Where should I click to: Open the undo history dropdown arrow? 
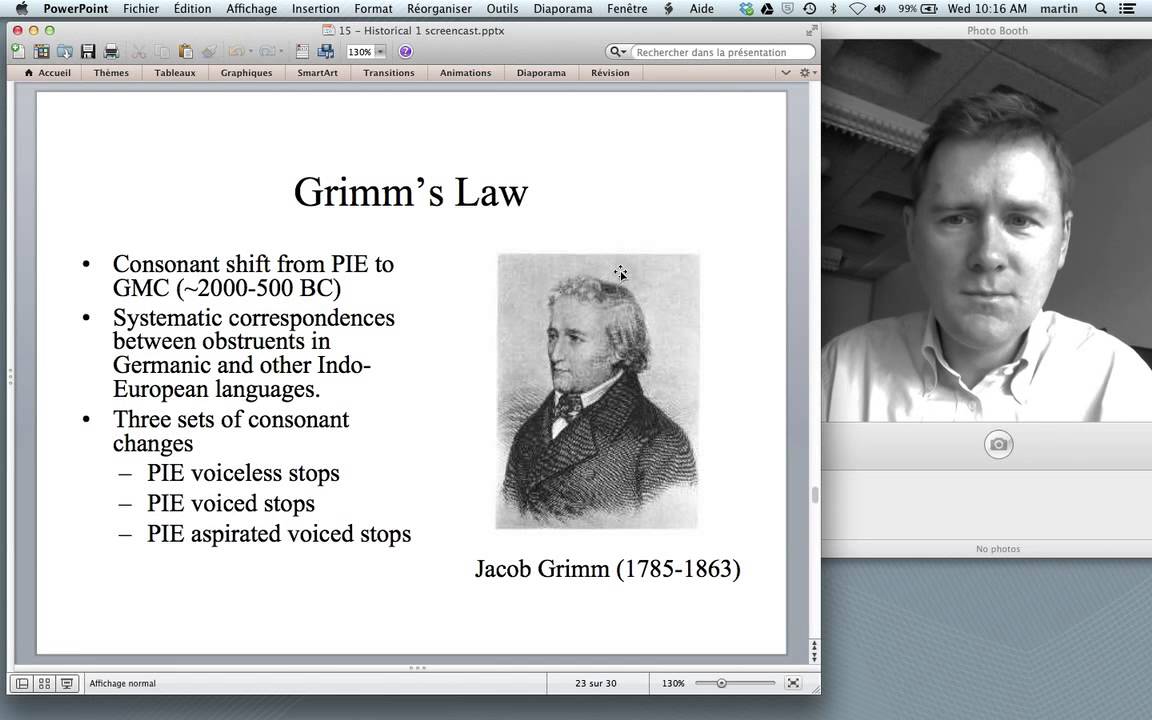tap(251, 51)
